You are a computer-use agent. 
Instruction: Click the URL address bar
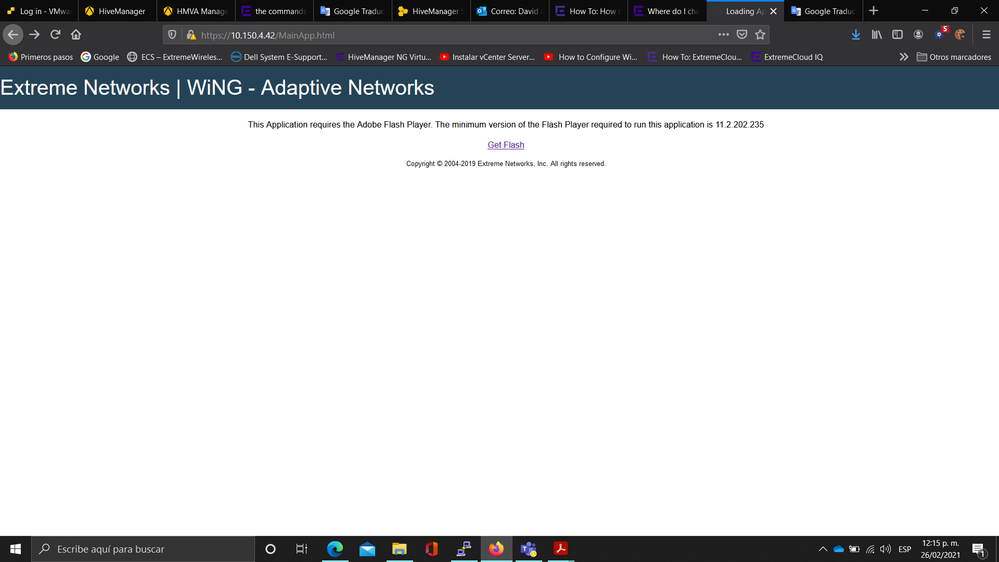point(450,34)
